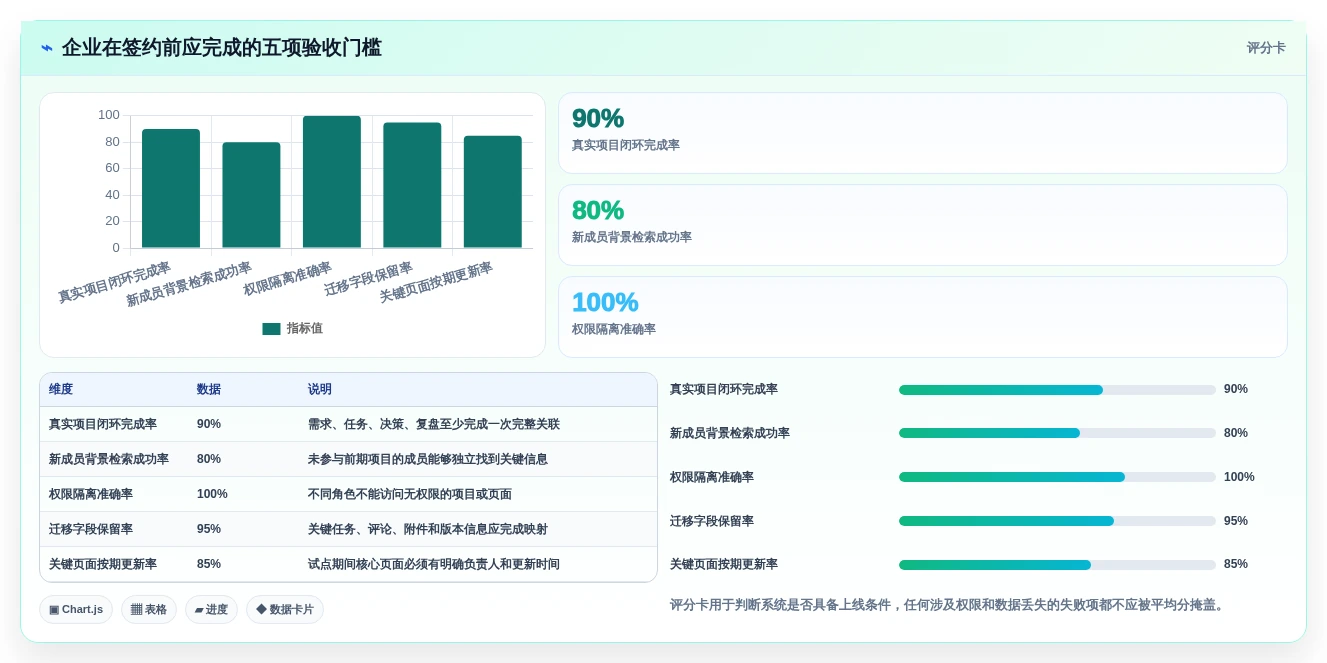Click the 维度 column header
The height and width of the screenshot is (663, 1327).
click(x=61, y=389)
